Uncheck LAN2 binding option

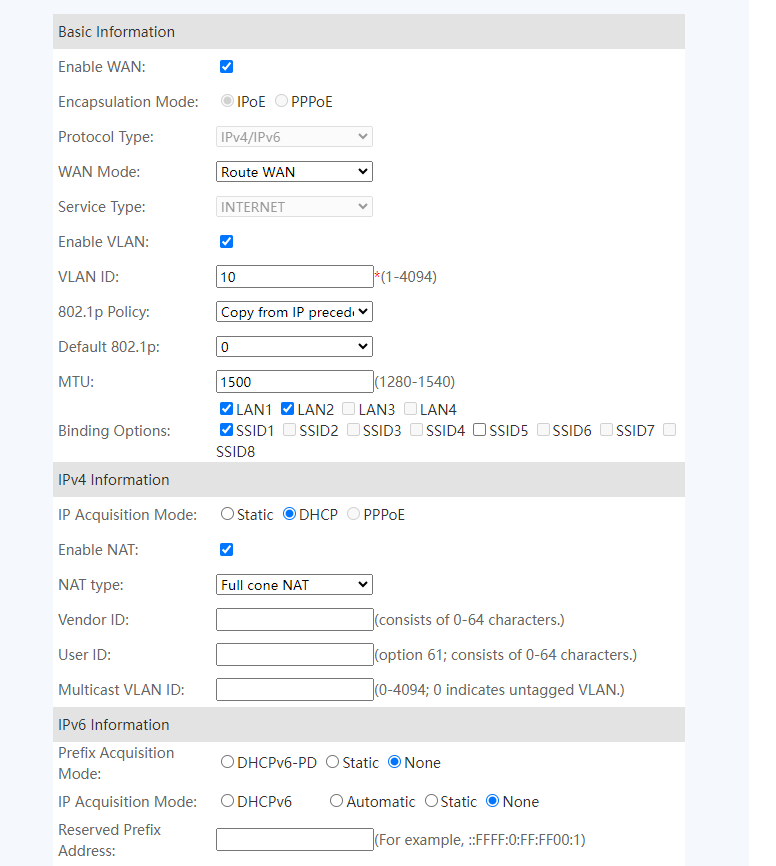(287, 409)
